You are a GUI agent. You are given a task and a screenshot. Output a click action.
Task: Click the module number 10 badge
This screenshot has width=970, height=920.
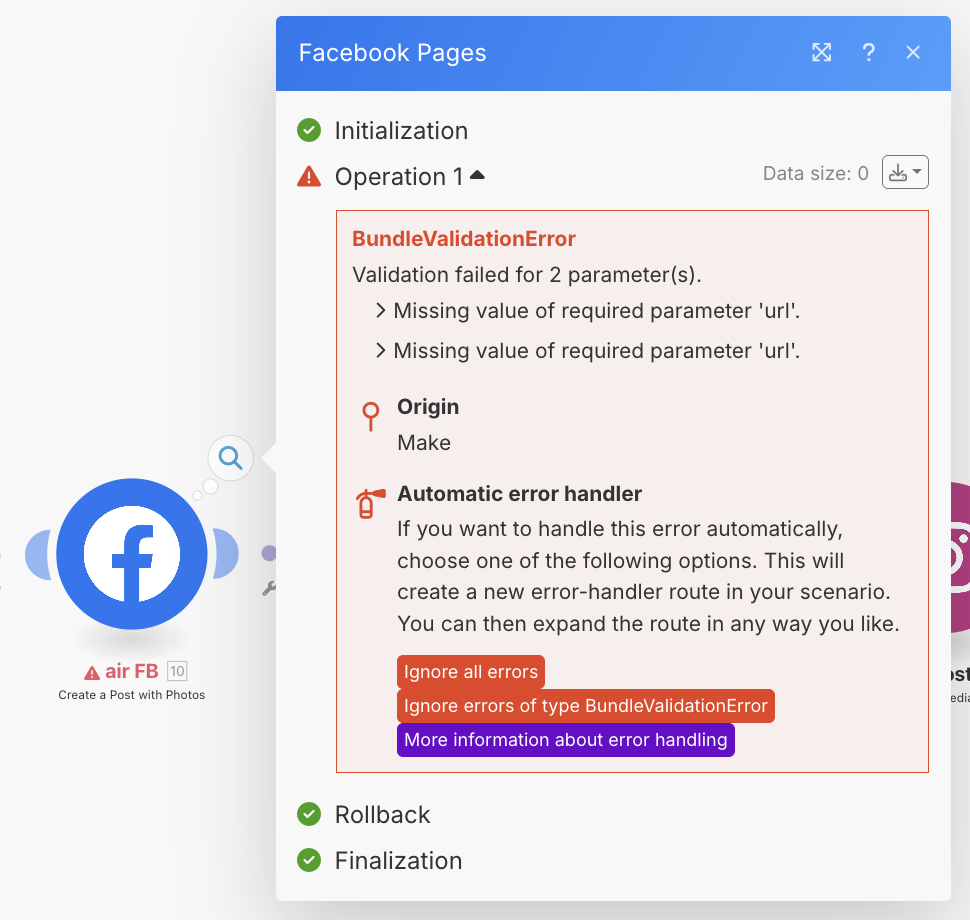[x=177, y=671]
